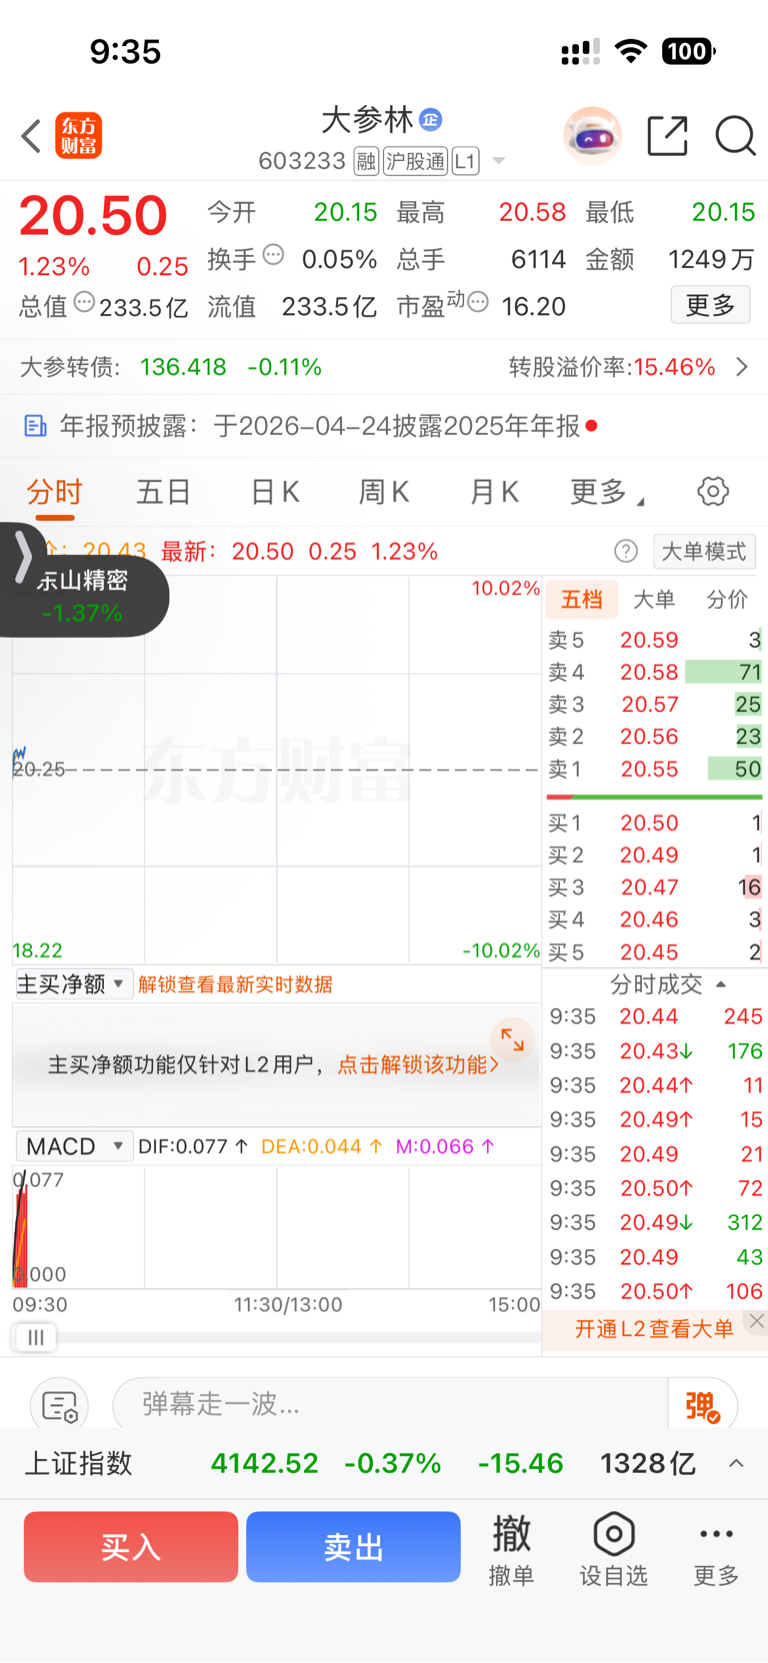Tap the verified badge next to 大参林
The width and height of the screenshot is (768, 1663).
point(431,119)
